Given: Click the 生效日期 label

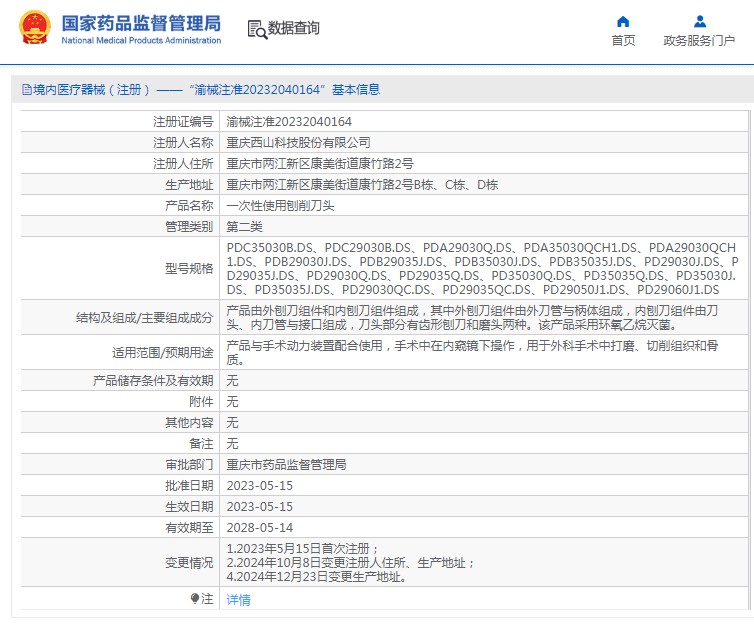Looking at the screenshot, I should (x=189, y=507).
